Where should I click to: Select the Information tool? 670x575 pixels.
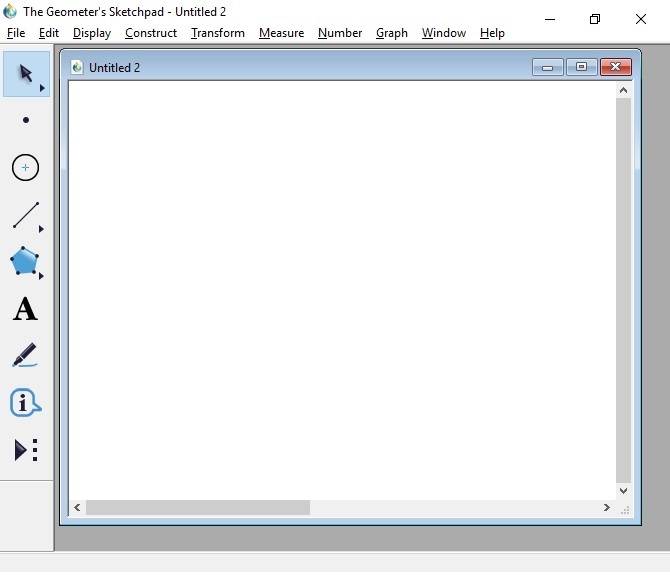25,403
